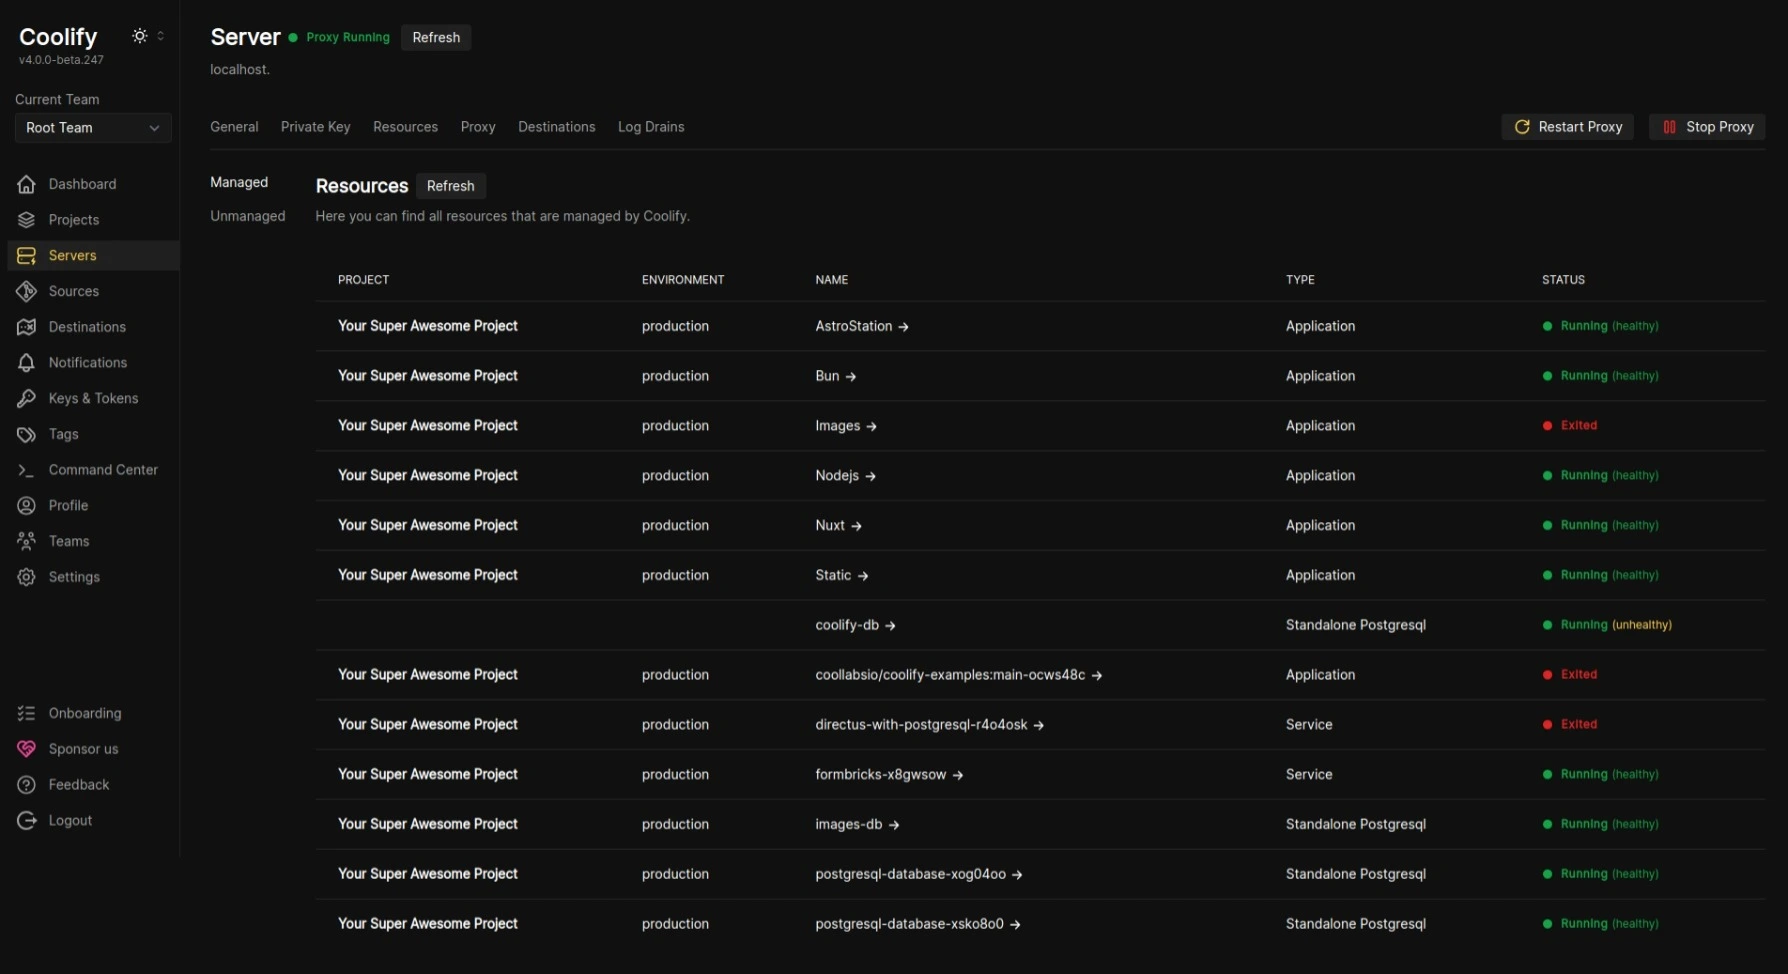Open Sources from the sidebar icon
This screenshot has height=974, width=1788.
pyautogui.click(x=25, y=291)
